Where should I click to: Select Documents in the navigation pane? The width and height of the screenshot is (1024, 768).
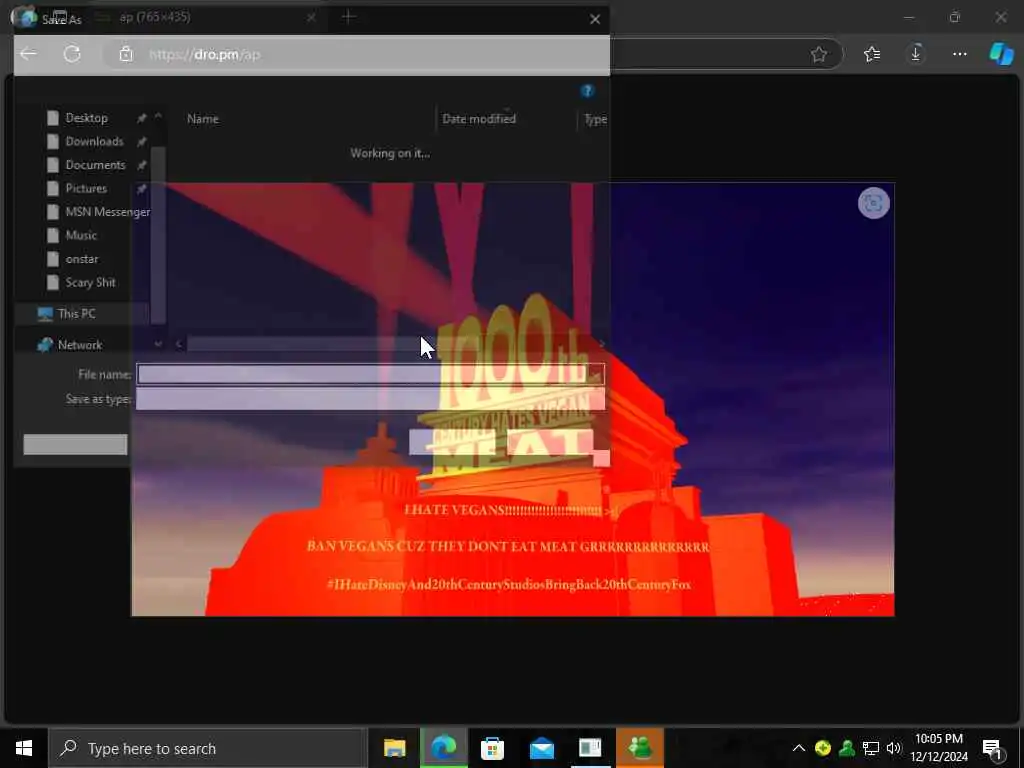[94, 165]
